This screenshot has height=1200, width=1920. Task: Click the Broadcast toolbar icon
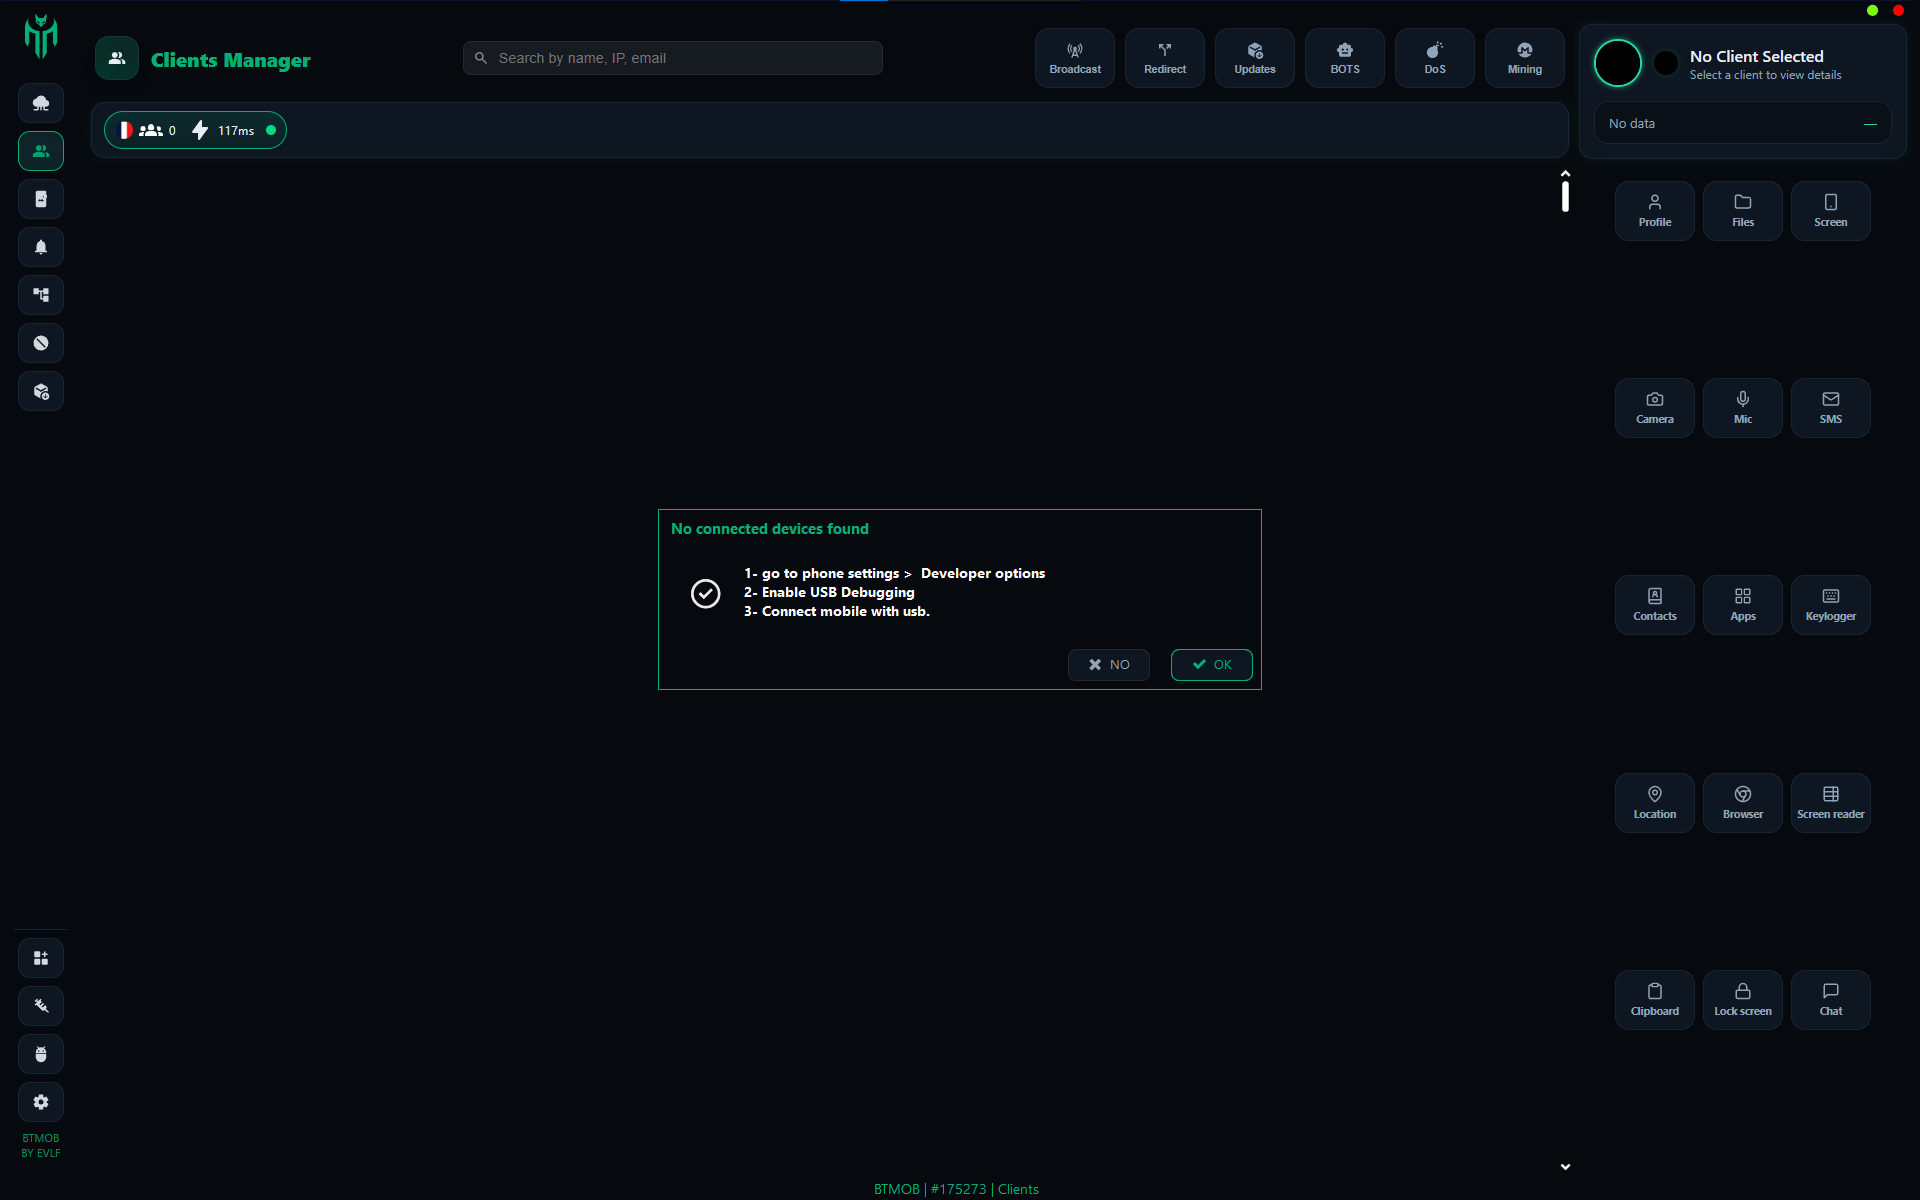click(1074, 58)
